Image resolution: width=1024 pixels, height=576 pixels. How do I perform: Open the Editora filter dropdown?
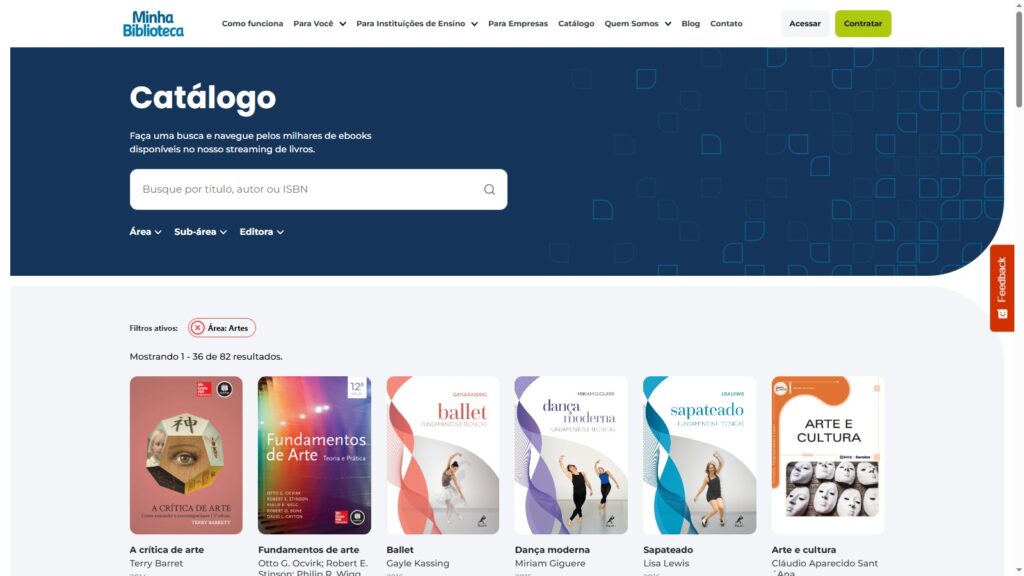261,232
